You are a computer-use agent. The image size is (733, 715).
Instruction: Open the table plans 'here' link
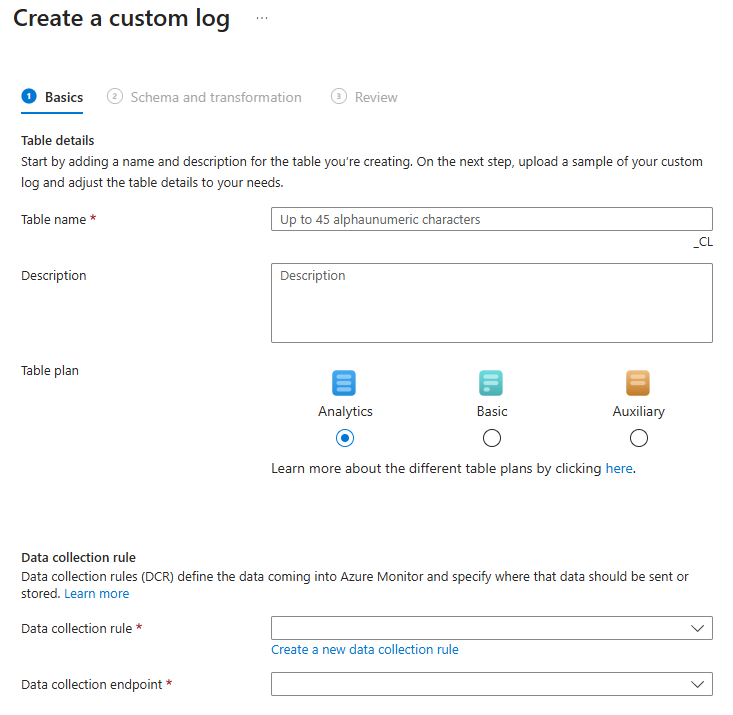(x=619, y=468)
